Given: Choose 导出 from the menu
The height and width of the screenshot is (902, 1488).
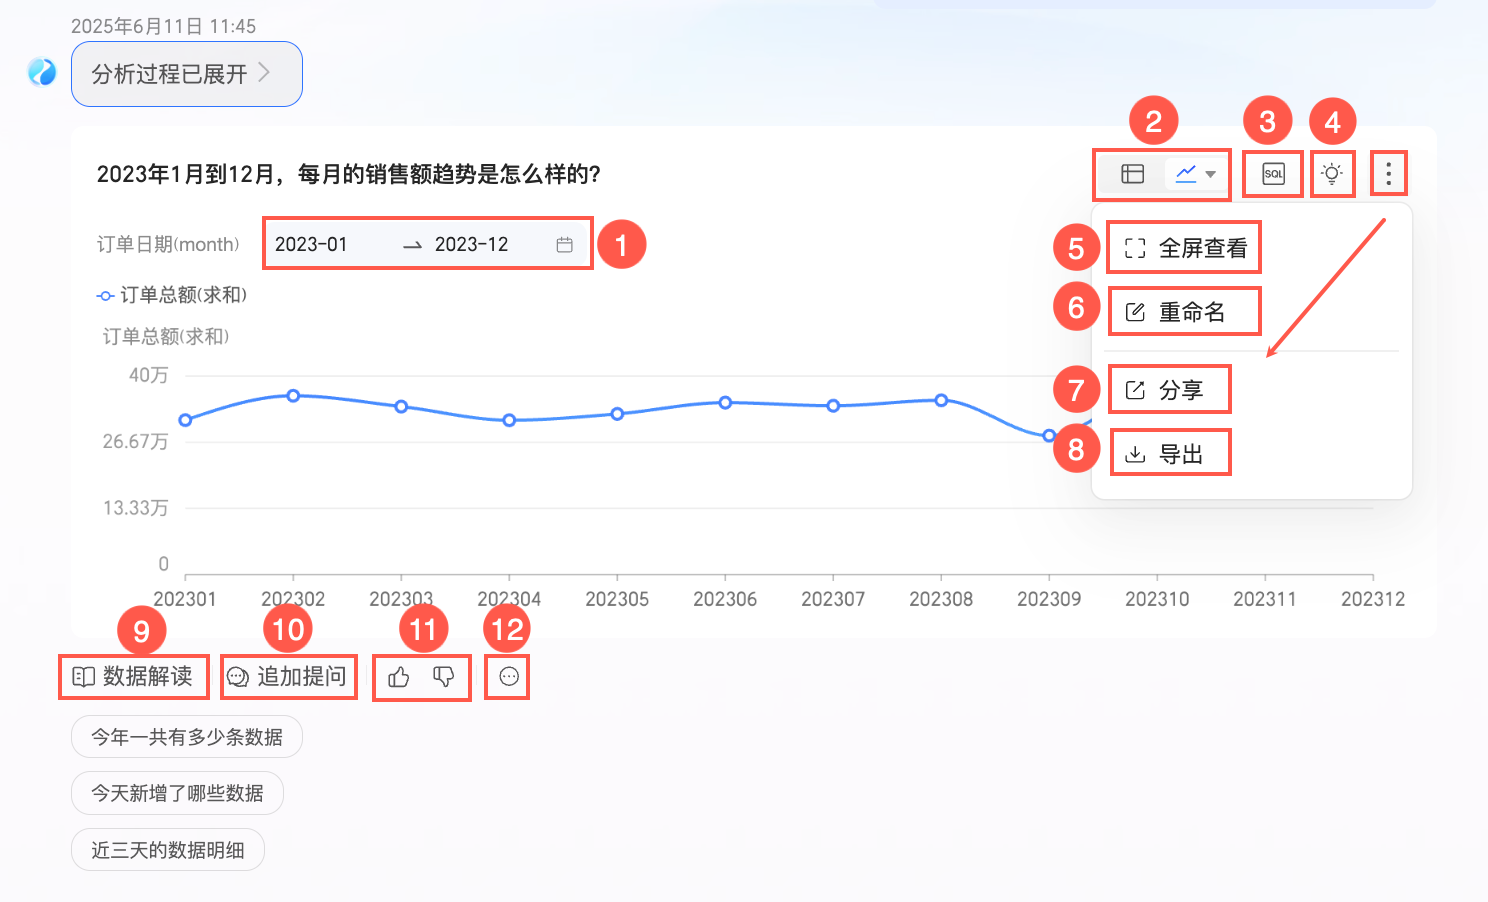Looking at the screenshot, I should tap(1164, 454).
